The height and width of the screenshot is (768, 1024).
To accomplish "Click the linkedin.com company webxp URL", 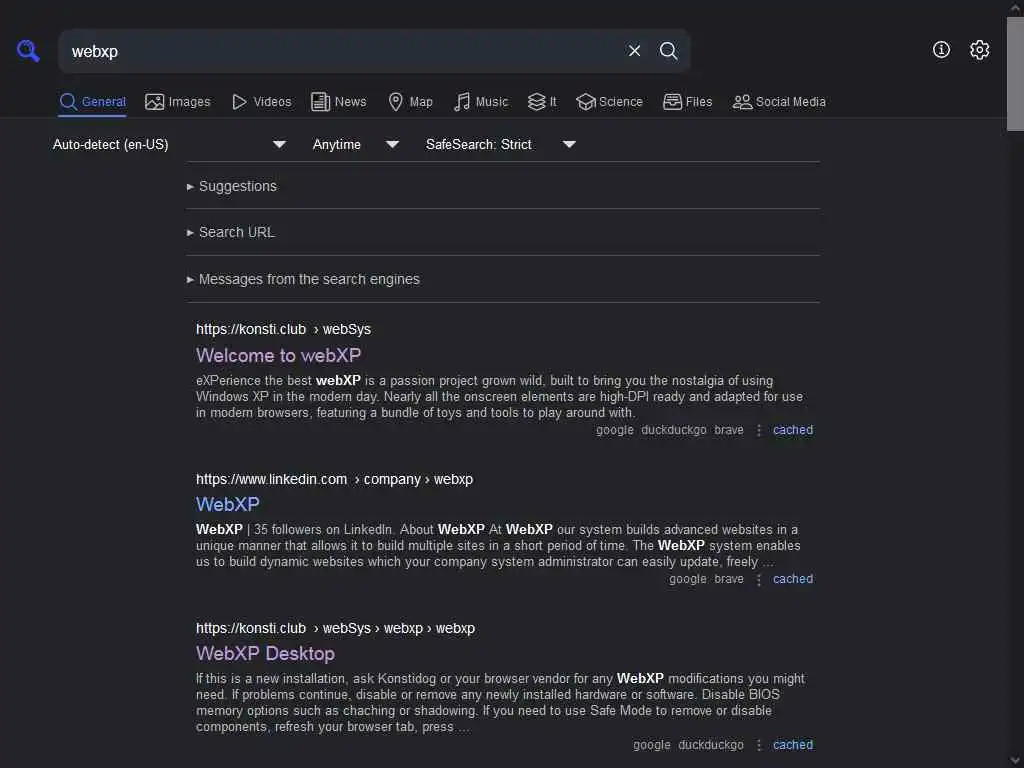I will [x=334, y=479].
